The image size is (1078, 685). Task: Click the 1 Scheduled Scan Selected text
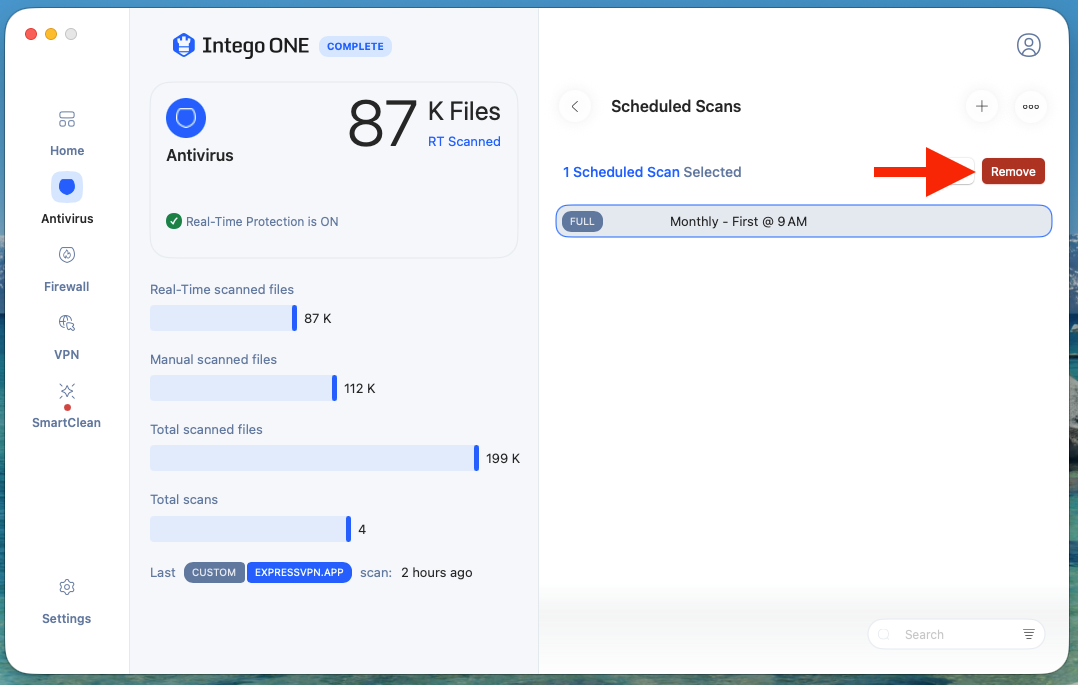click(652, 172)
